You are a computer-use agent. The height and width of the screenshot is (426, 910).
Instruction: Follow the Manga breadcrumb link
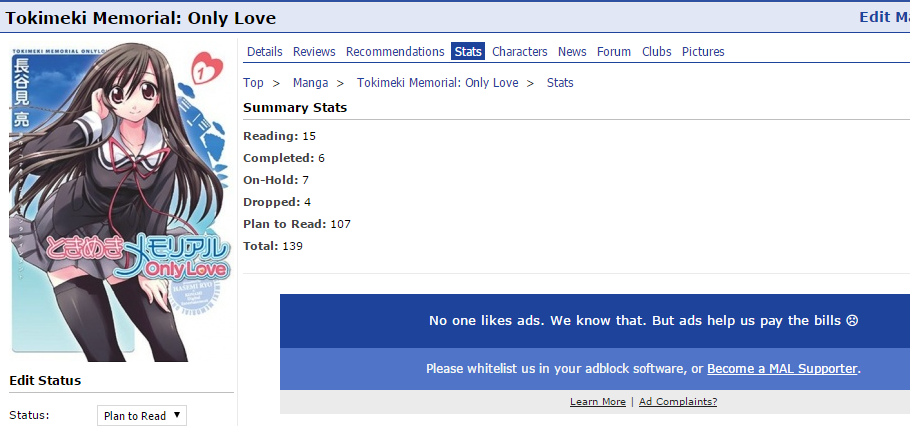pos(310,82)
